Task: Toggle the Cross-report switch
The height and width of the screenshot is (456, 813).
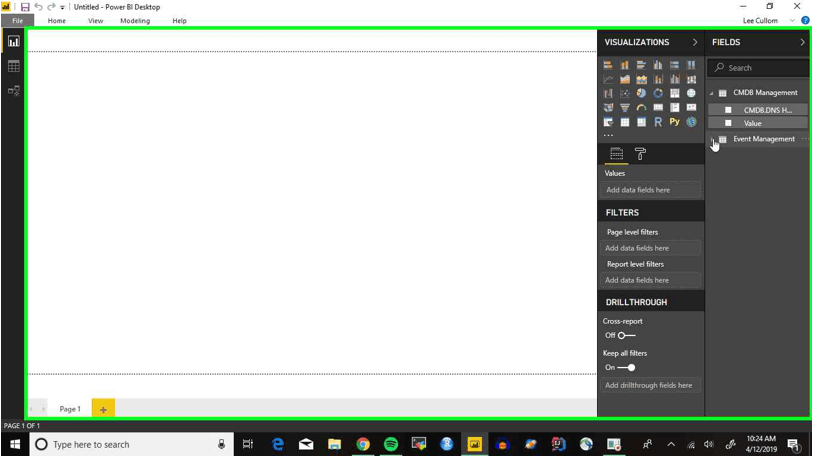Action: click(626, 336)
